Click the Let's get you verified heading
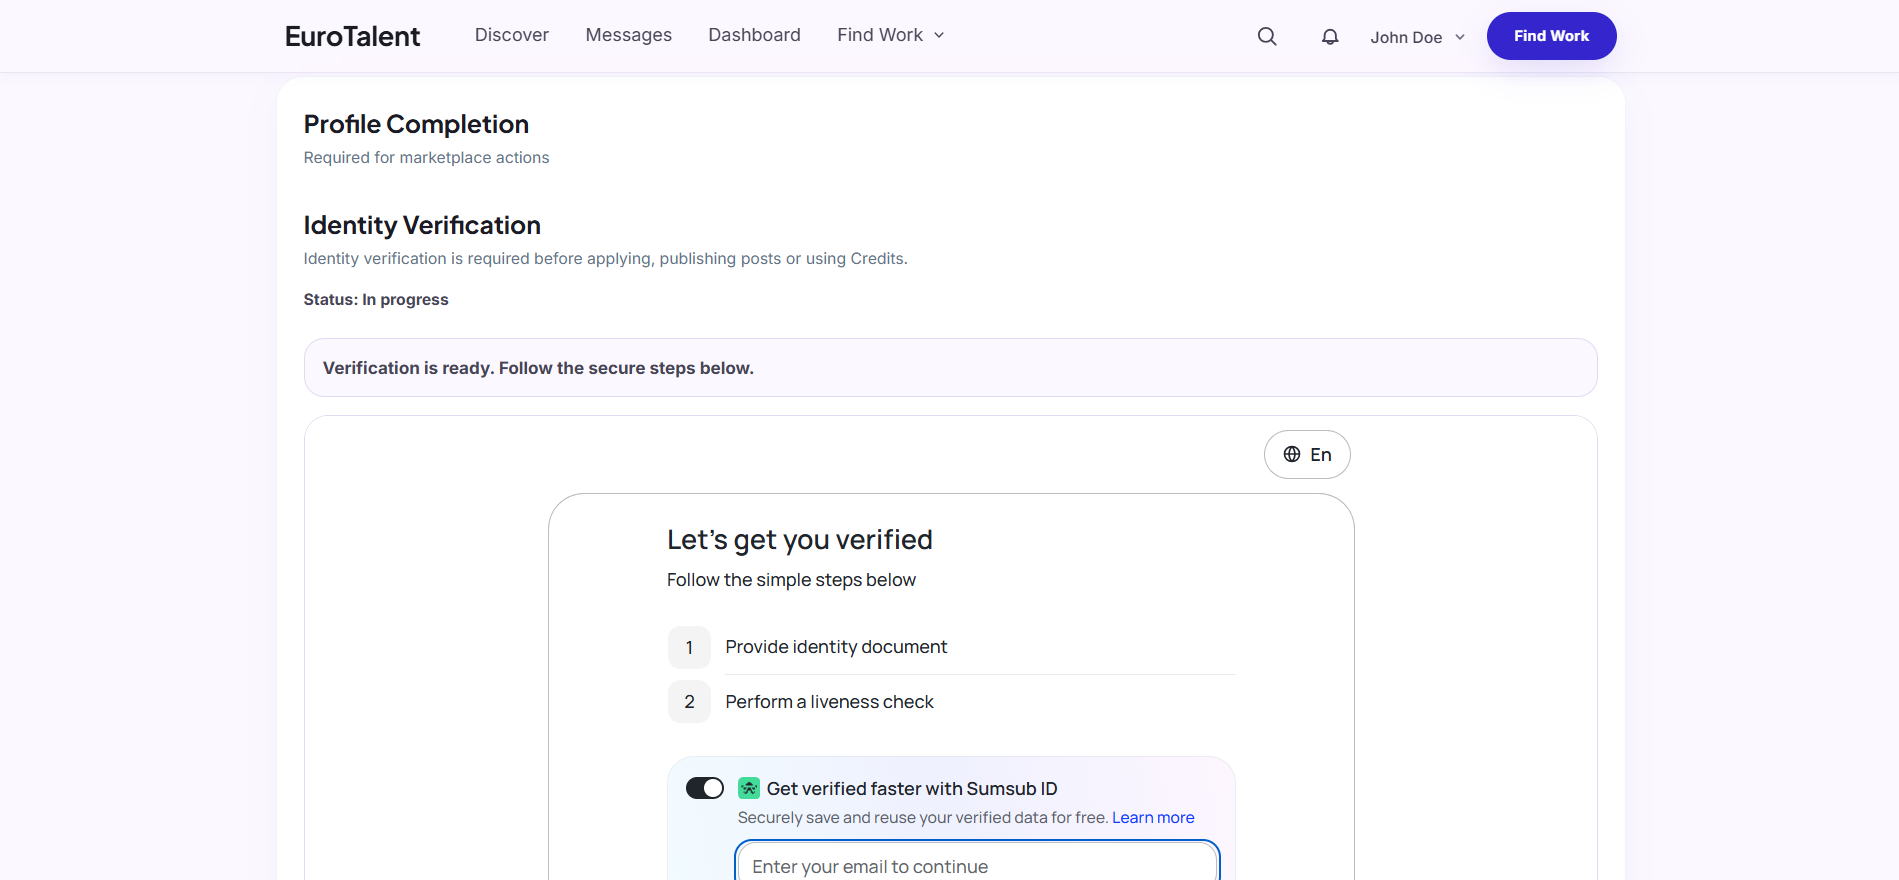Viewport: 1899px width, 880px height. 800,540
